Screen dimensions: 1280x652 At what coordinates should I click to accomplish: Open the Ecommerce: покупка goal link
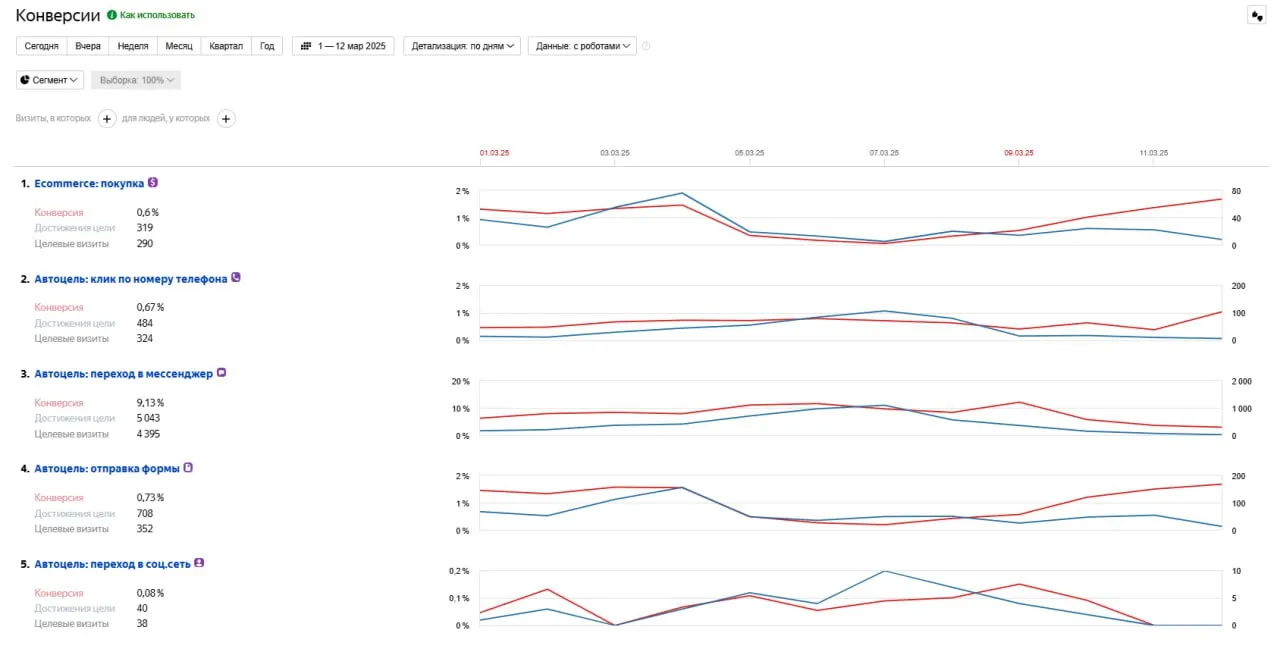click(x=89, y=184)
